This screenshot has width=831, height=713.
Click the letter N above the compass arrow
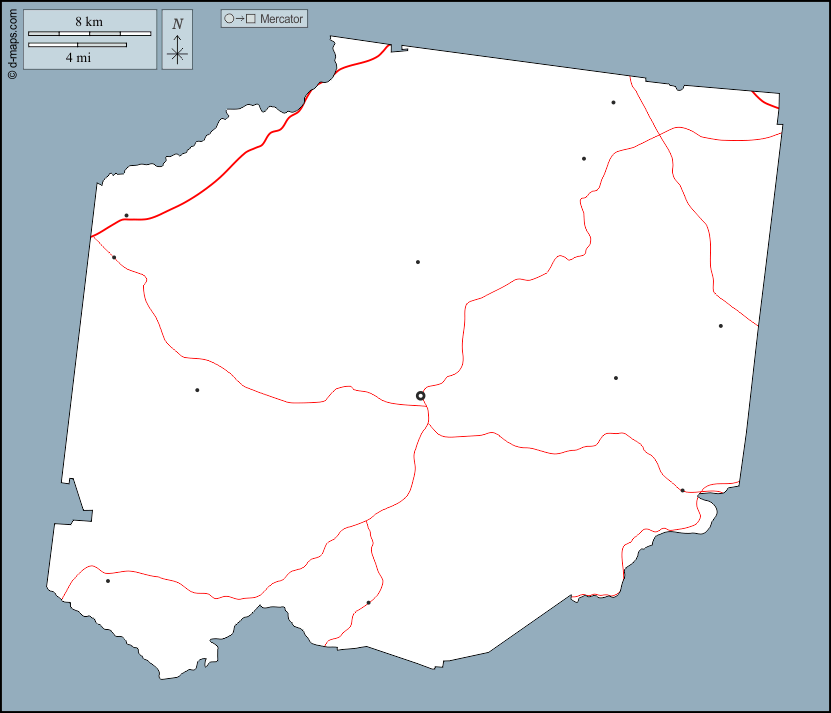[177, 24]
